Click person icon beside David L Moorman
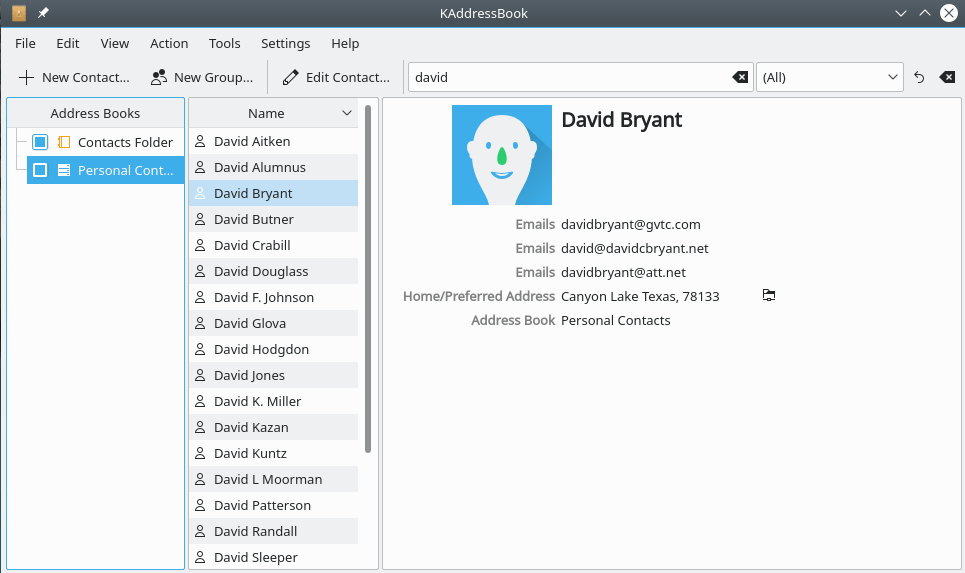 pos(200,479)
